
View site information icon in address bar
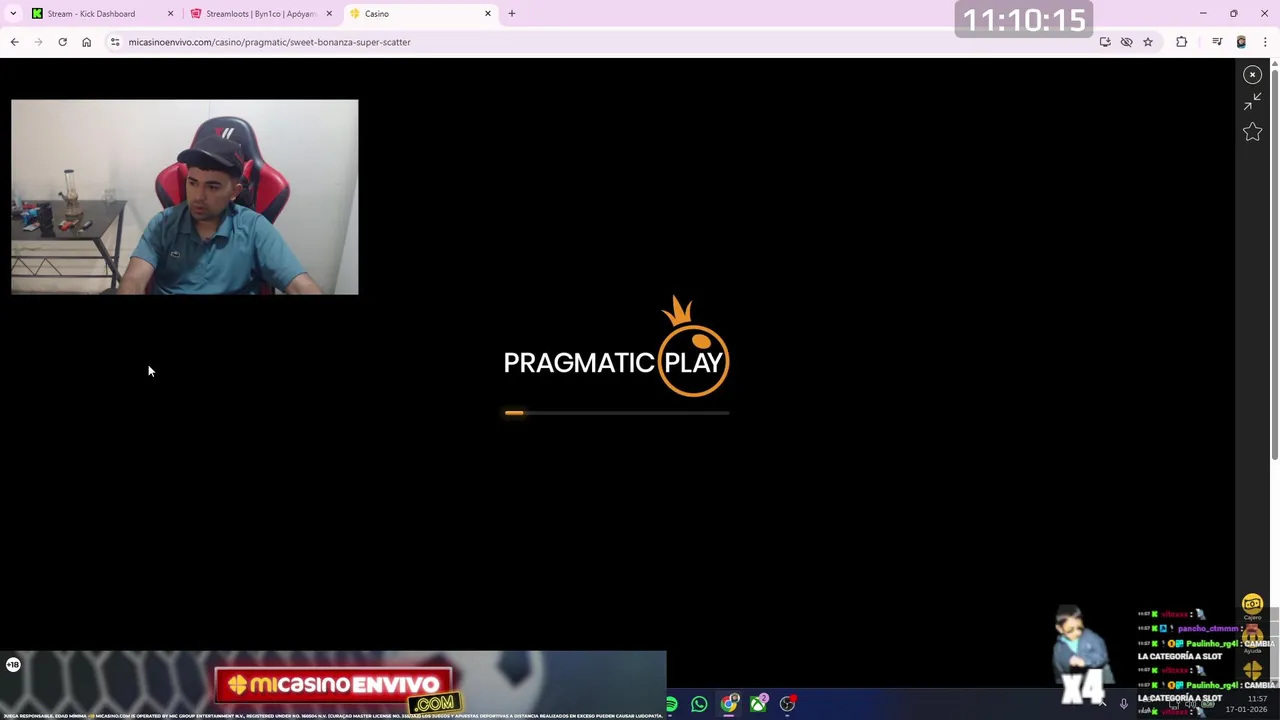click(115, 42)
